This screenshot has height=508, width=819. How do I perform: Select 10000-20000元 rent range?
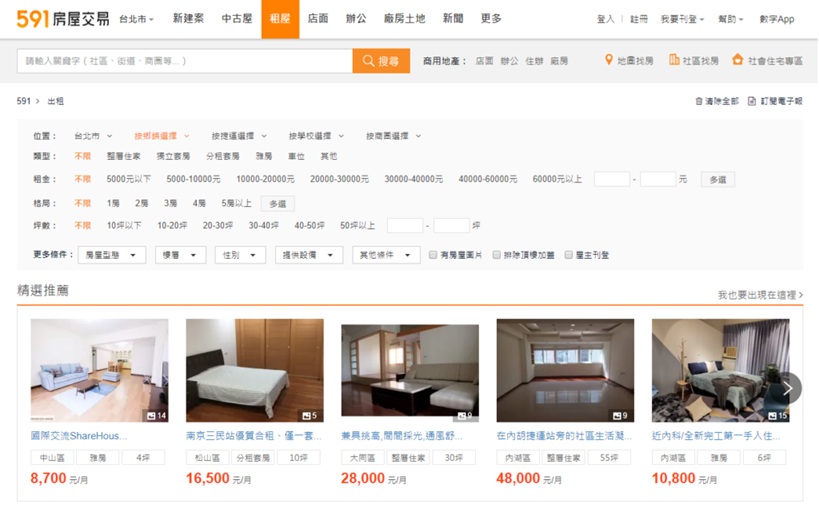[265, 180]
